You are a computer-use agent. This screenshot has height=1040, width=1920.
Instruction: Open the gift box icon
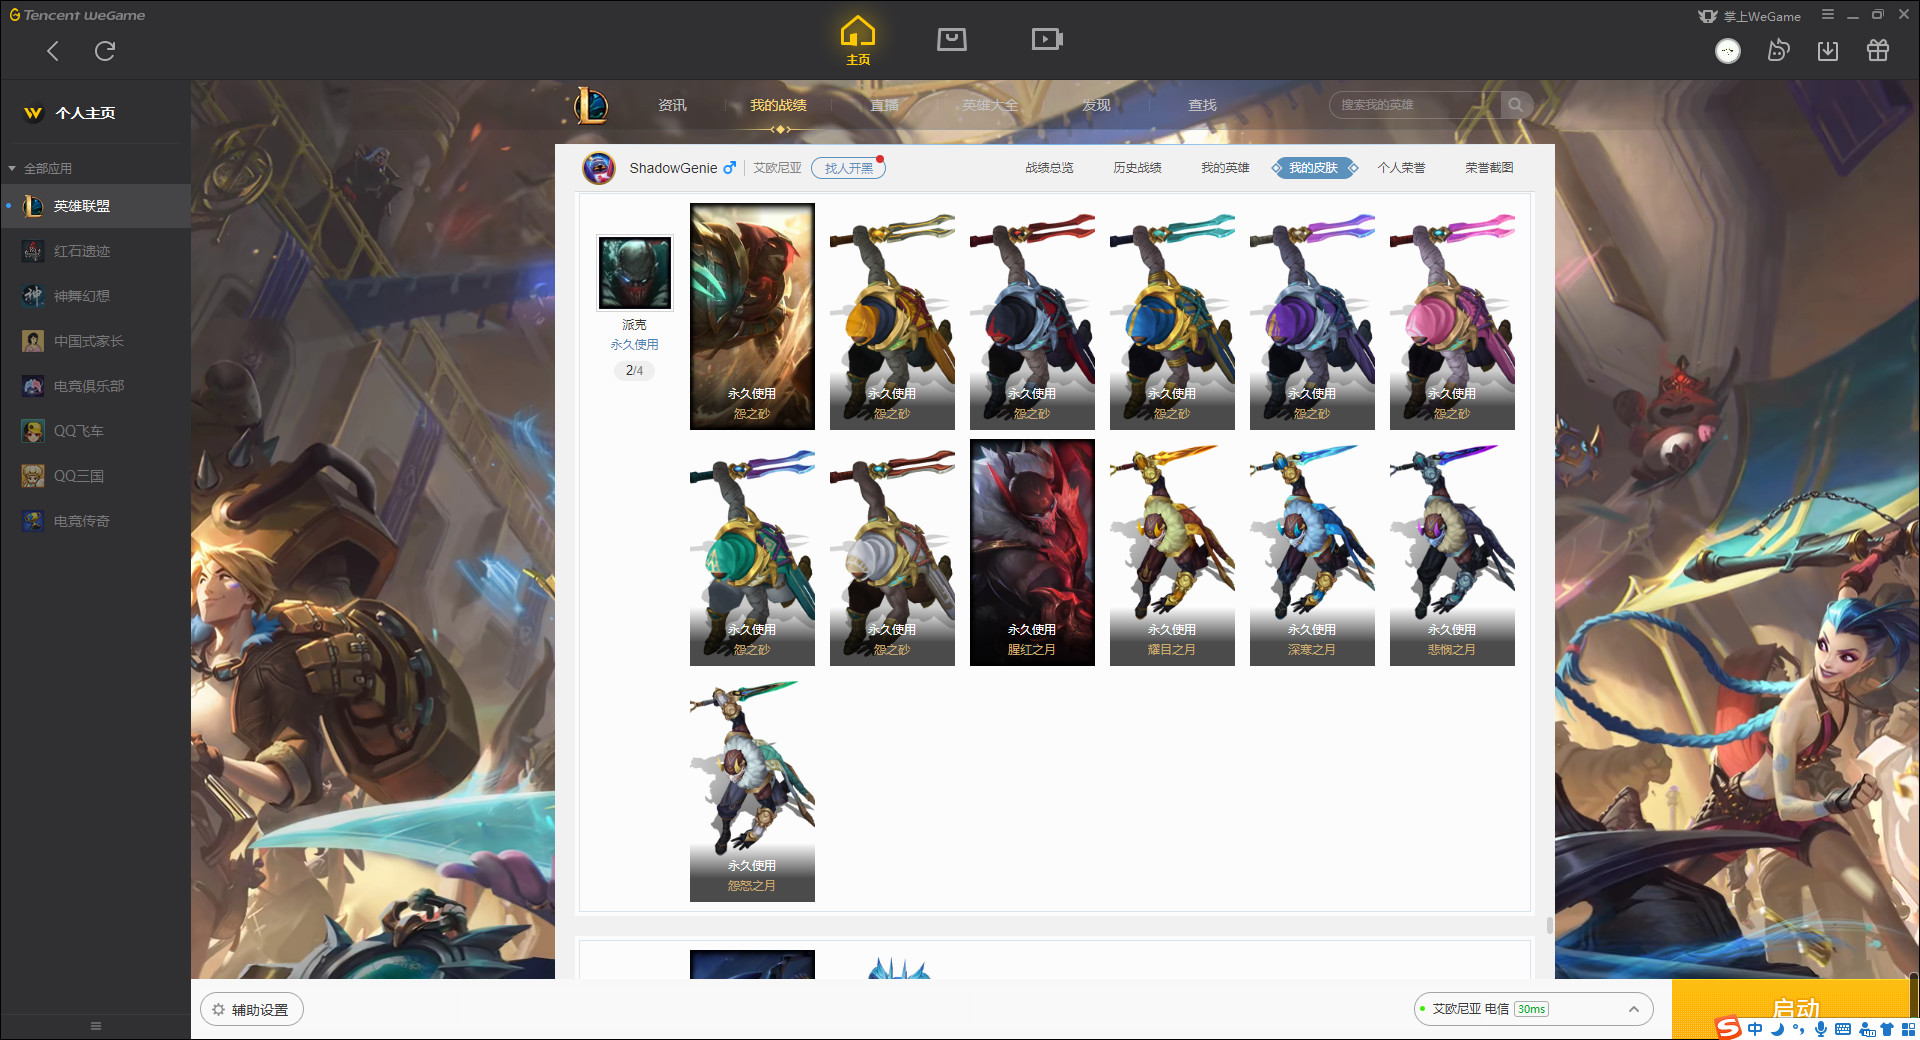(1878, 50)
